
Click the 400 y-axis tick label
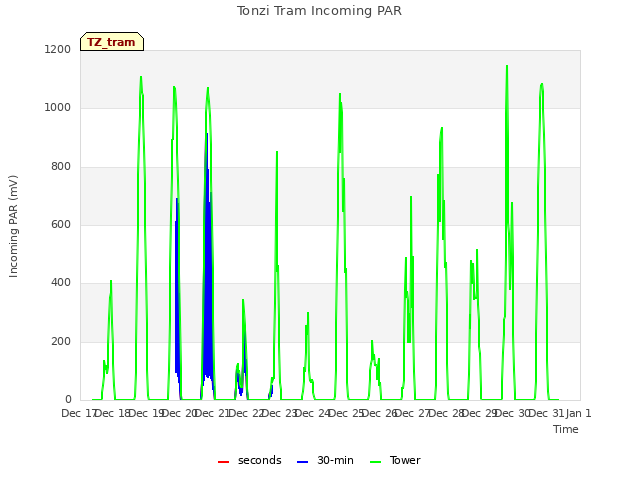tap(61, 282)
